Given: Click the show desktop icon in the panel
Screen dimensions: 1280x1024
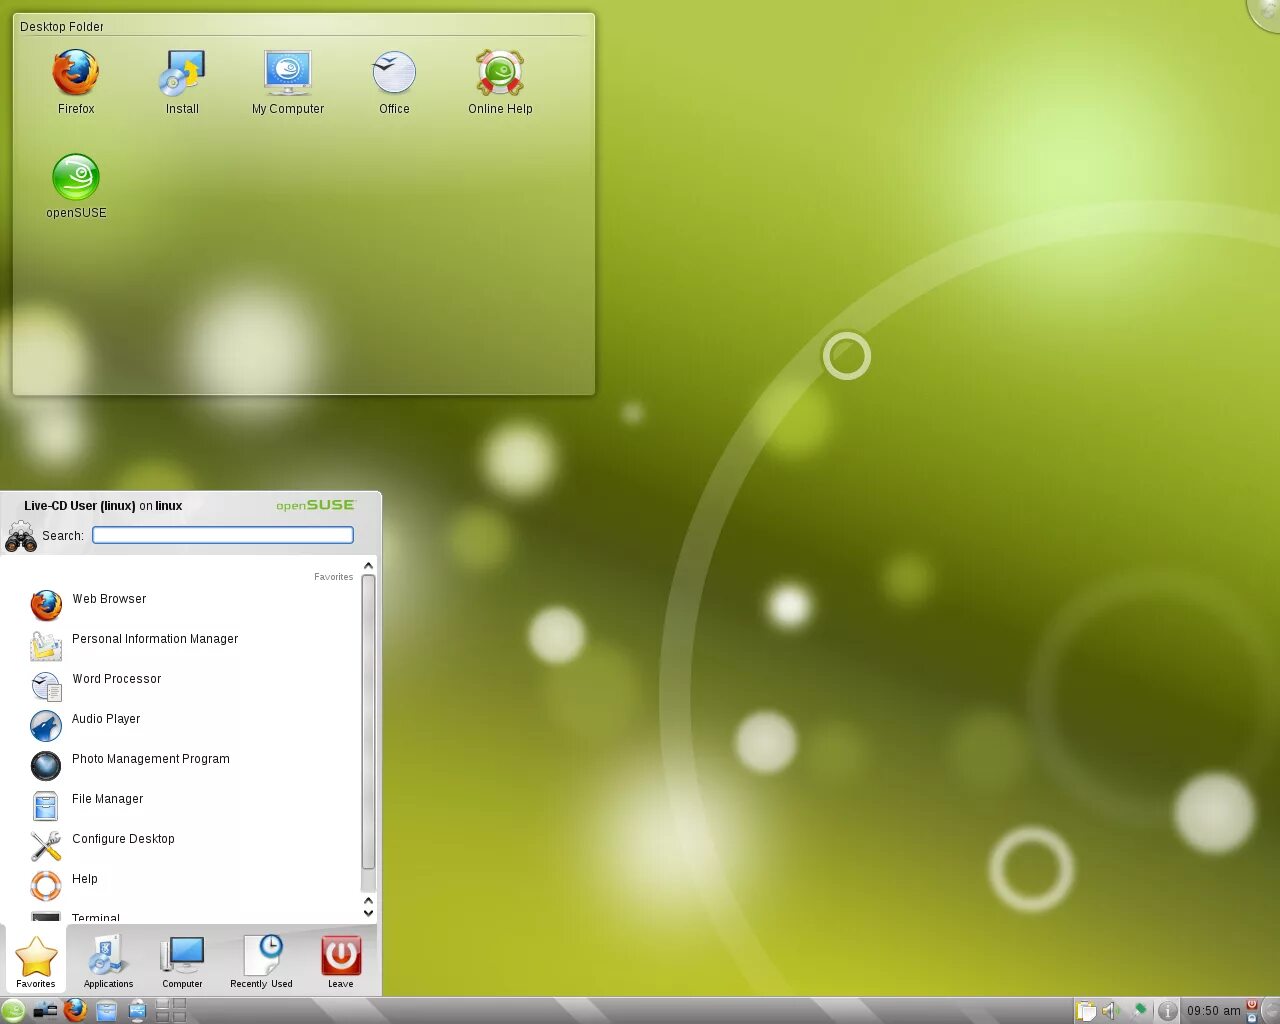Looking at the screenshot, I should tap(137, 1010).
